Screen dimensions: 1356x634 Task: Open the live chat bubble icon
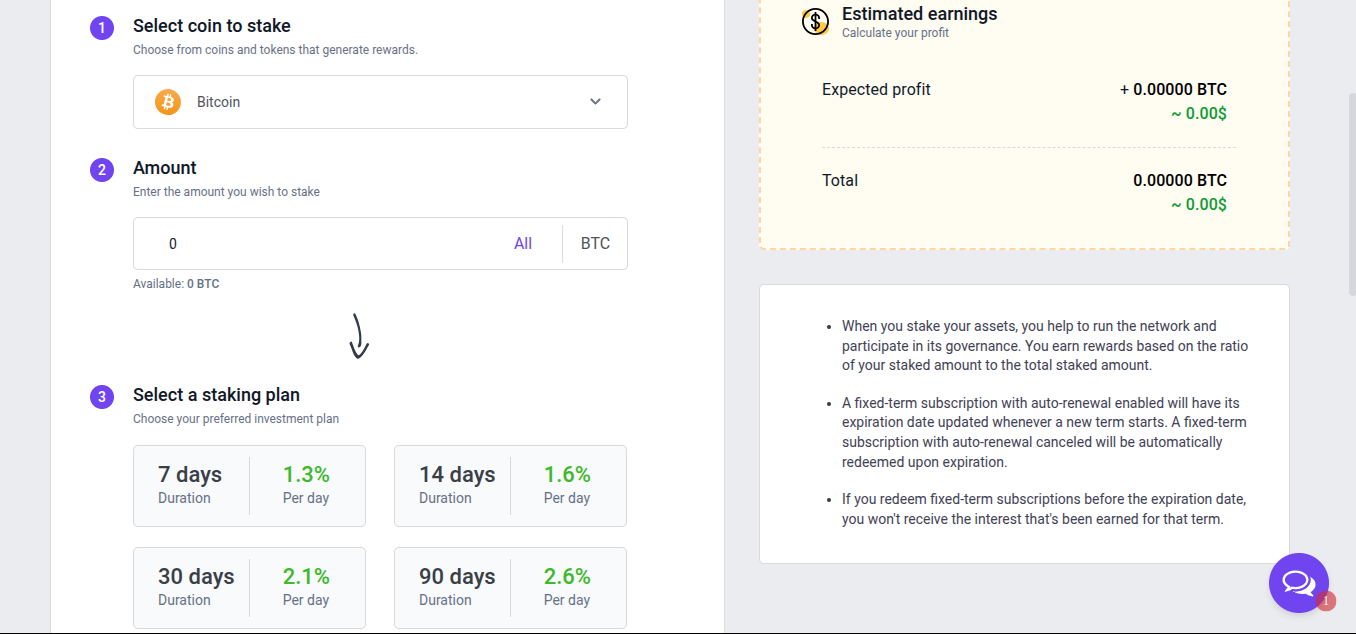1298,582
